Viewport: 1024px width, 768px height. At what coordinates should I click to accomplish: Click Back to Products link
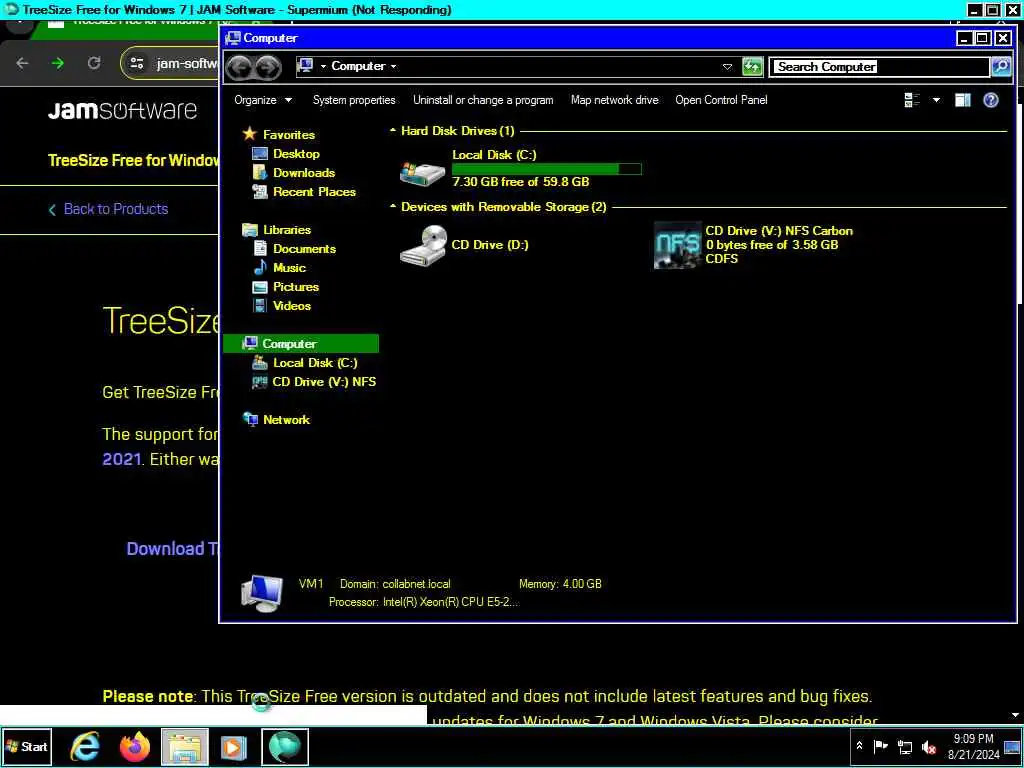(x=116, y=209)
